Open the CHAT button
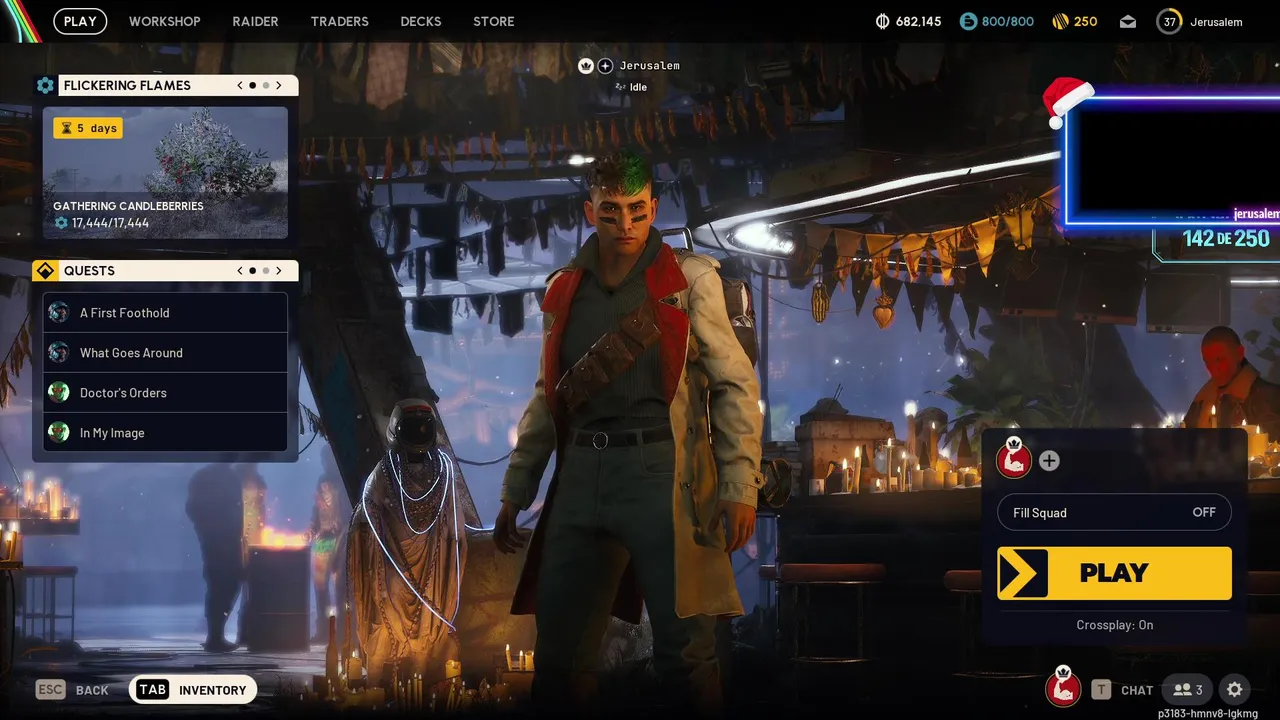Image resolution: width=1280 pixels, height=720 pixels. pos(1122,690)
